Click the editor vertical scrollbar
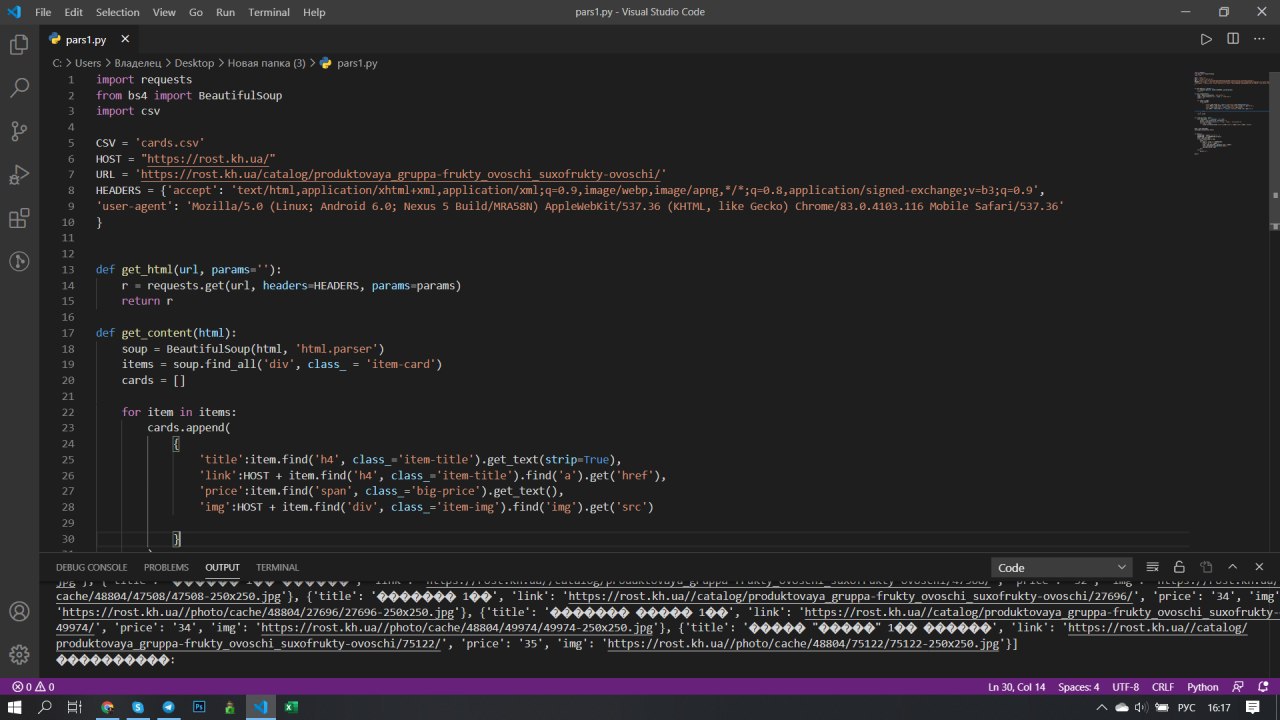 1274,310
